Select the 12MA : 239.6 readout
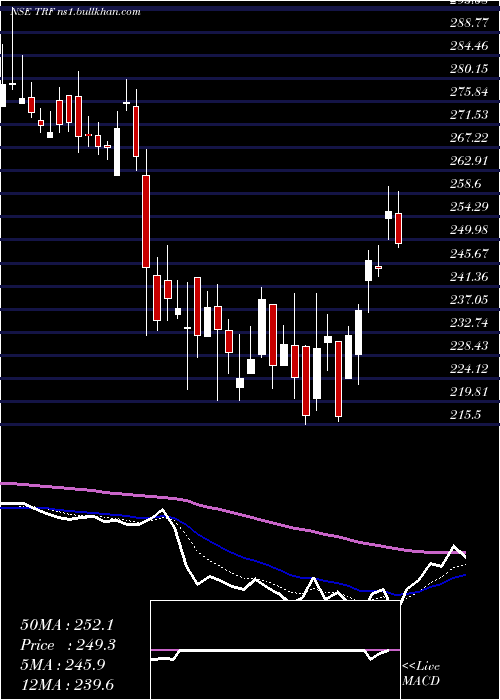 coord(67,684)
